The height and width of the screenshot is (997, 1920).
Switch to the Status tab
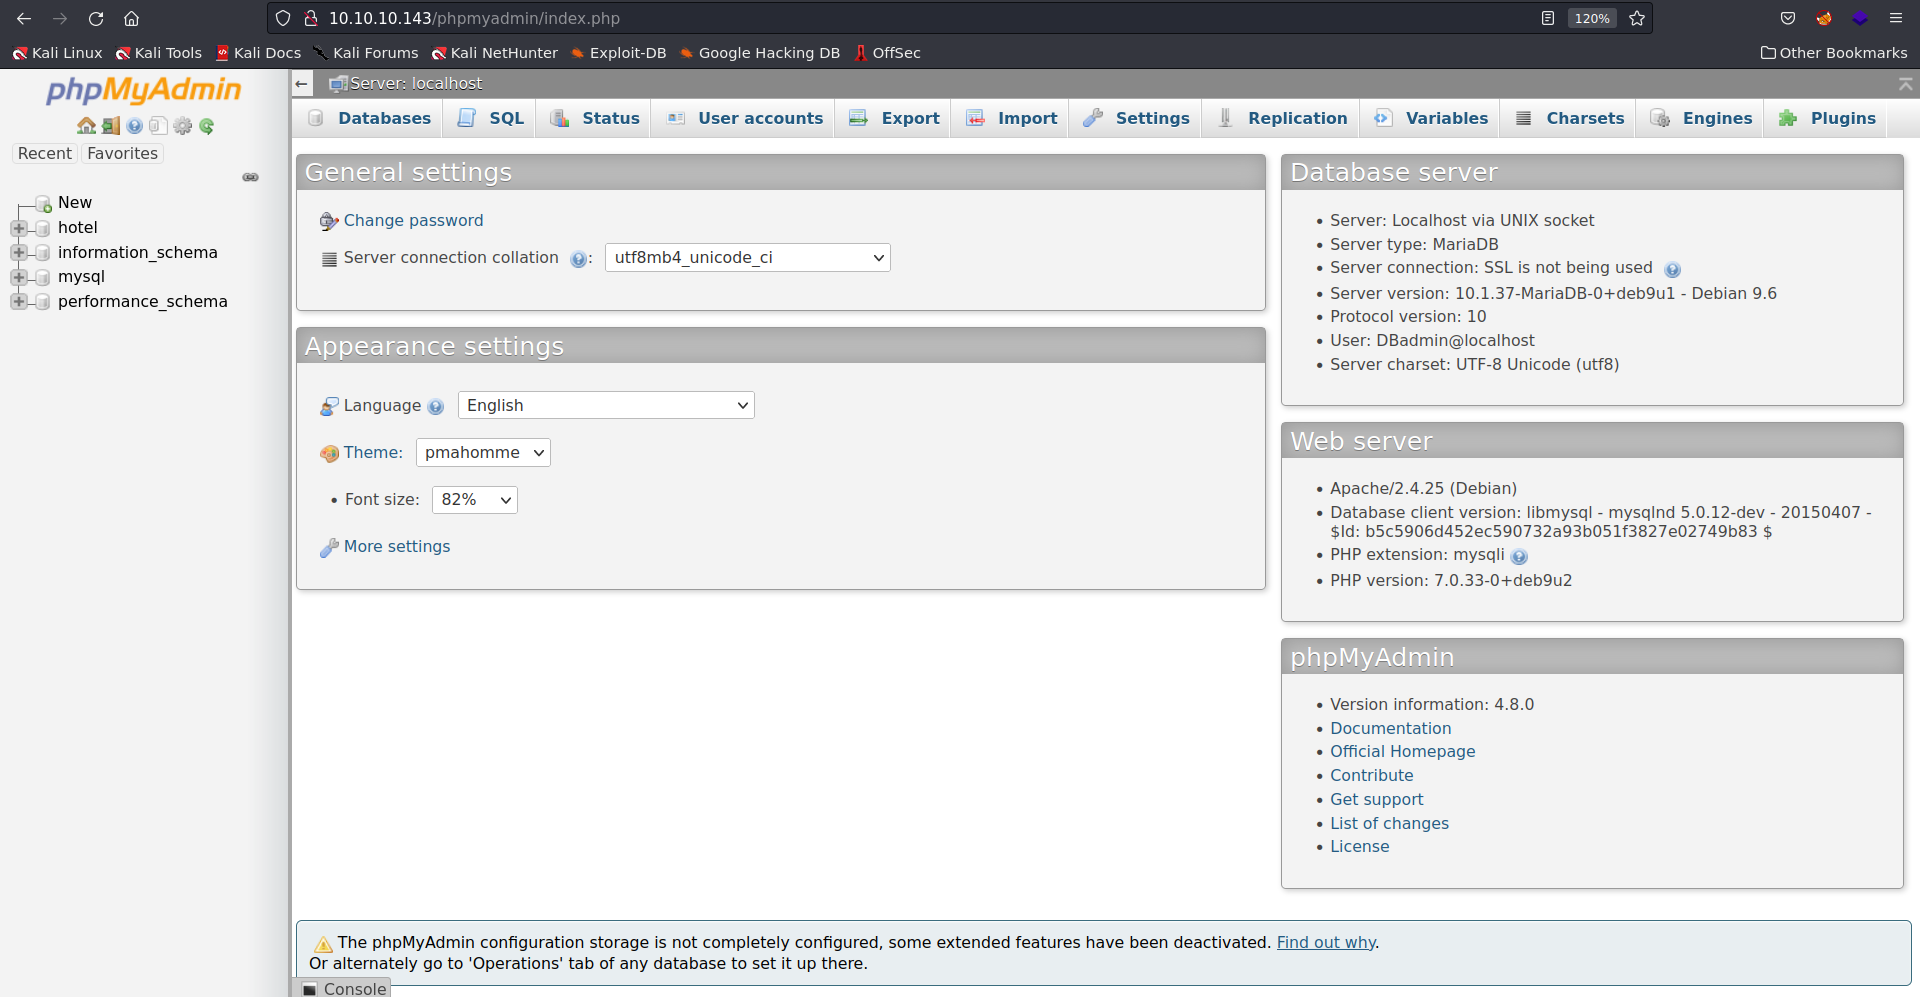click(595, 118)
